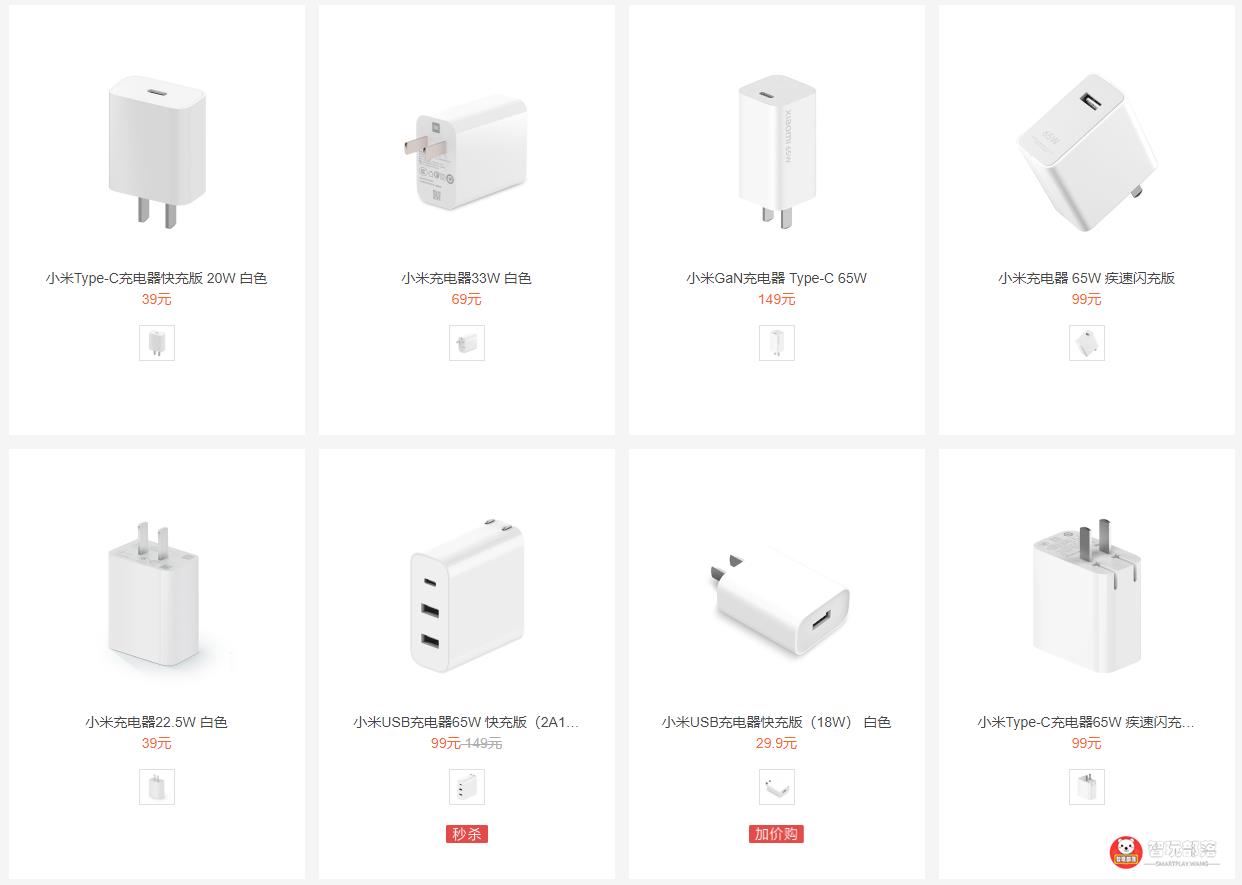Select the 65W 疾速闪充版 small thumbnail
Viewport: 1242px width, 885px height.
(x=1087, y=343)
